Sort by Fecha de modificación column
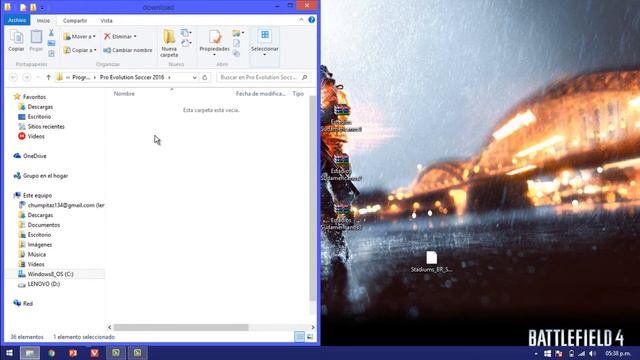640x360 pixels. [x=260, y=93]
